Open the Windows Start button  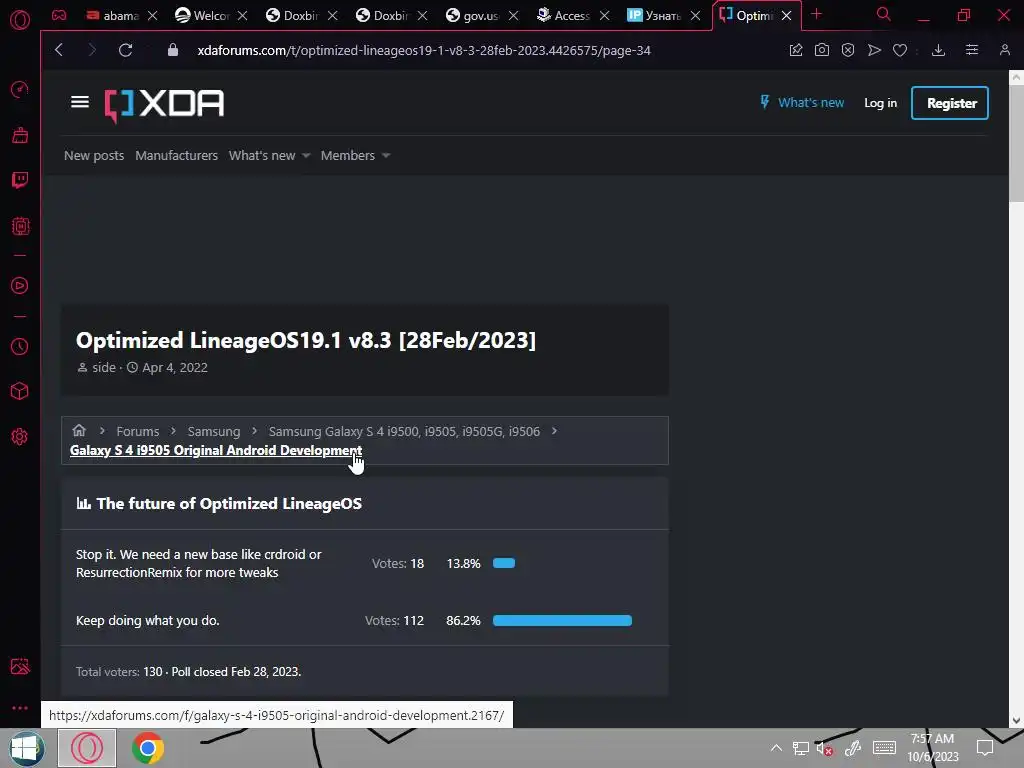pos(26,748)
